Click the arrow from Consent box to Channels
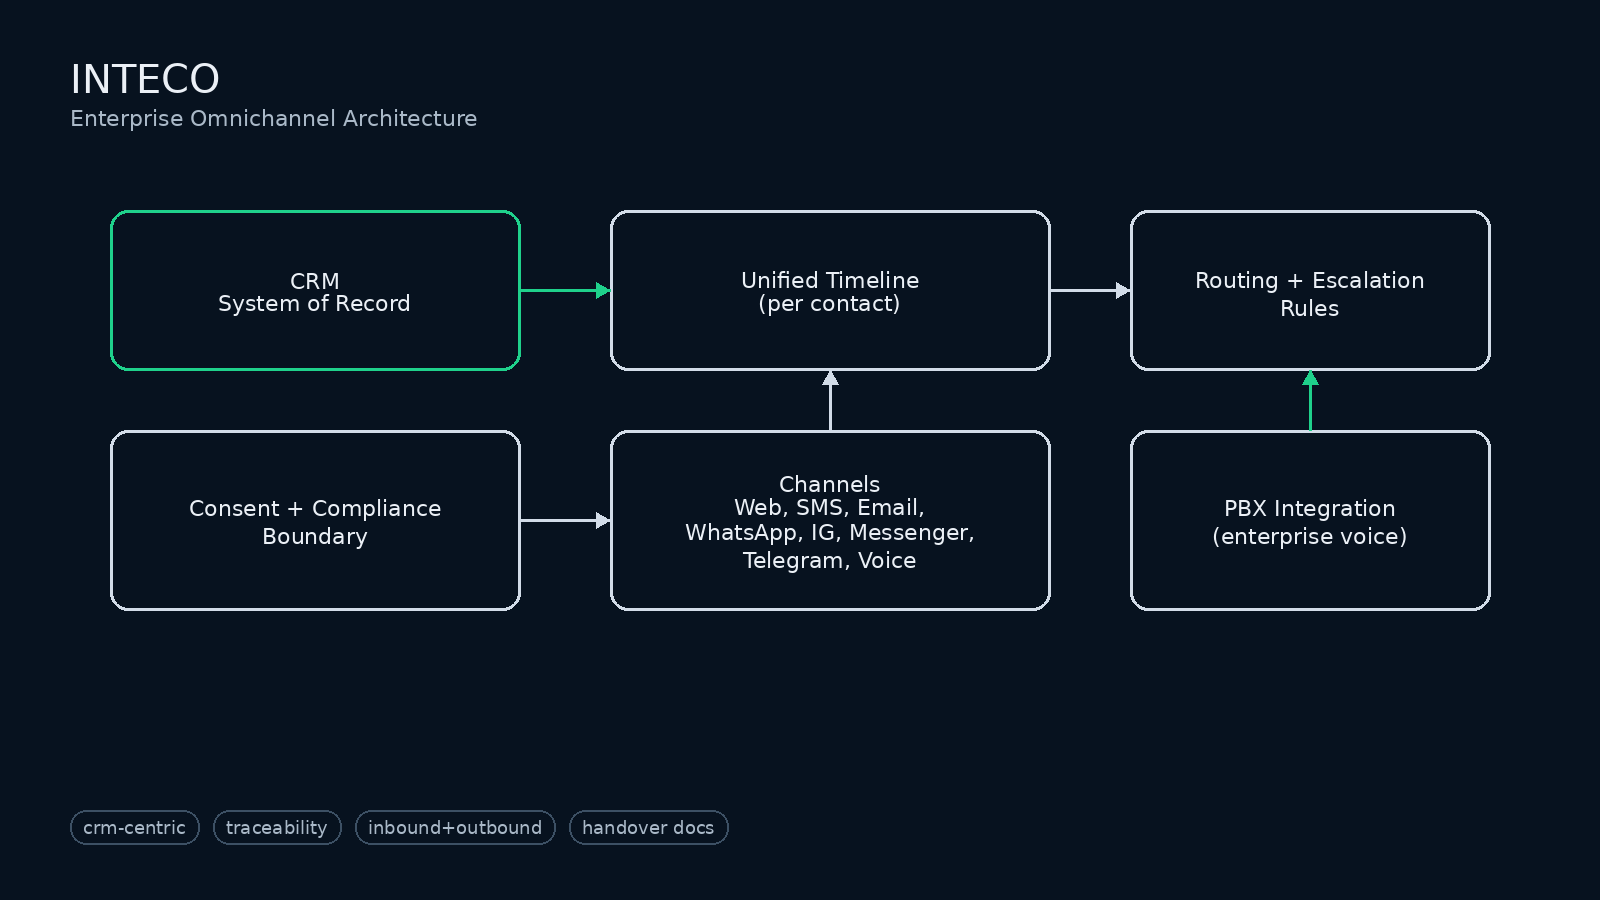 [564, 521]
